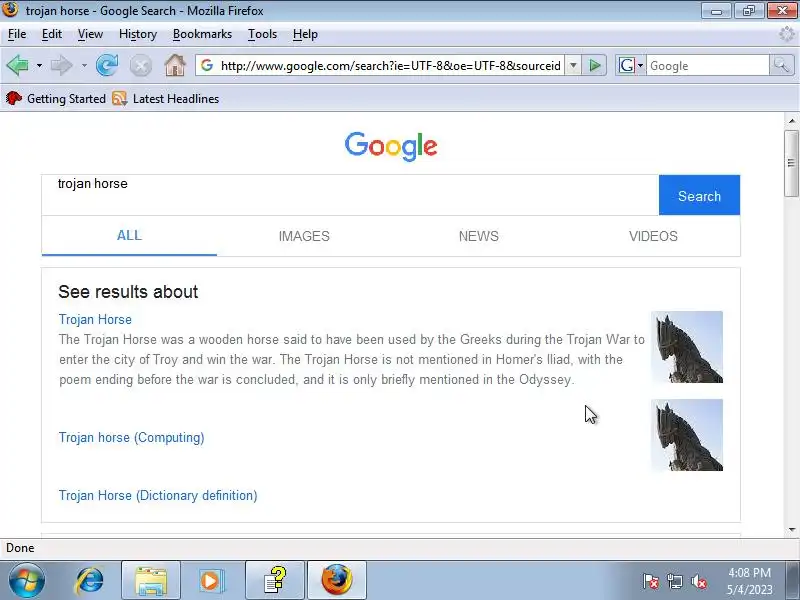
Task: Open the View menu
Action: pyautogui.click(x=90, y=34)
